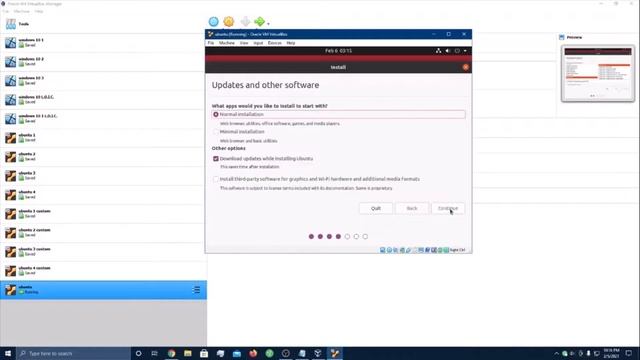This screenshot has width=640, height=360.
Task: Select the 'ubuntu 4' virtual machine
Action: pos(103,195)
